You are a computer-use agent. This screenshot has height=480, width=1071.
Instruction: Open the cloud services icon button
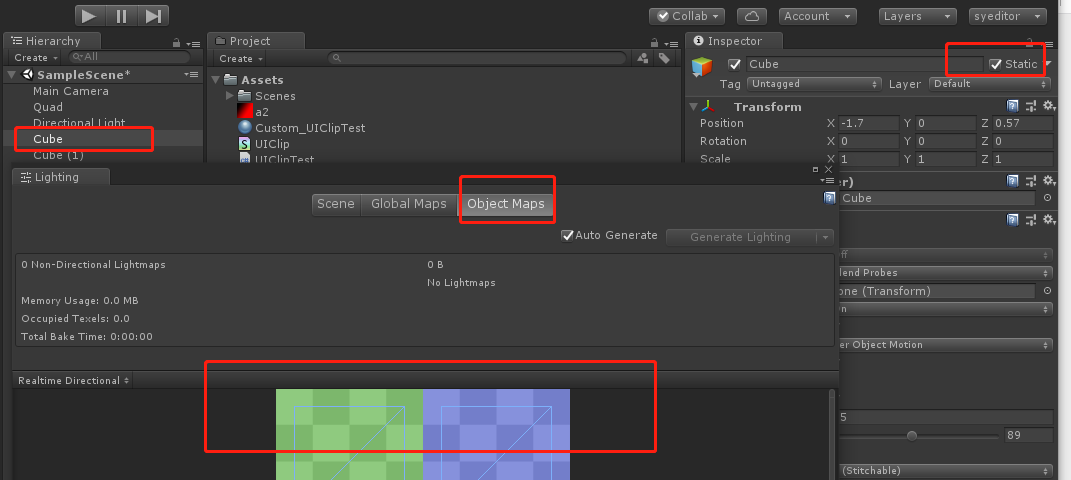click(751, 16)
